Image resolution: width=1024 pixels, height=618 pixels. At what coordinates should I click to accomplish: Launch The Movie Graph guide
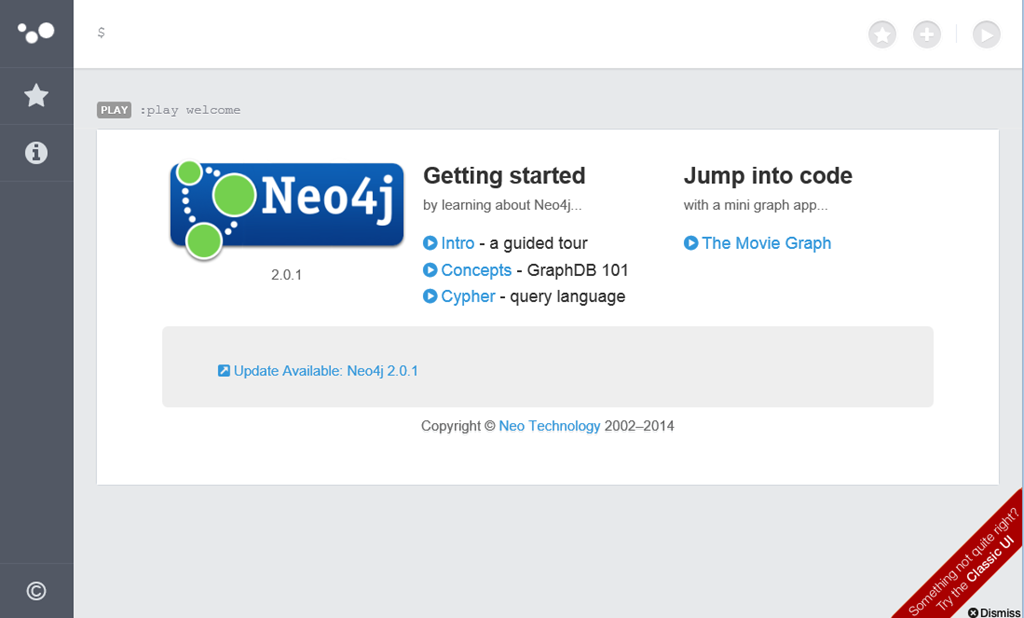pos(766,243)
